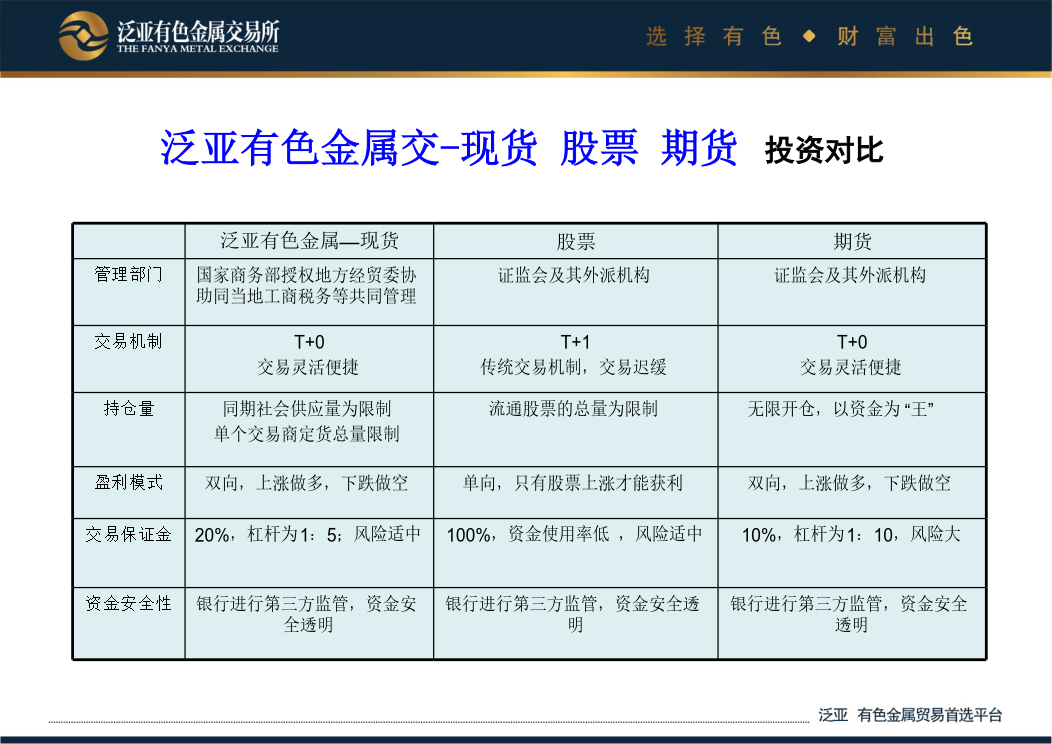Click row label 交易机制

128,341
